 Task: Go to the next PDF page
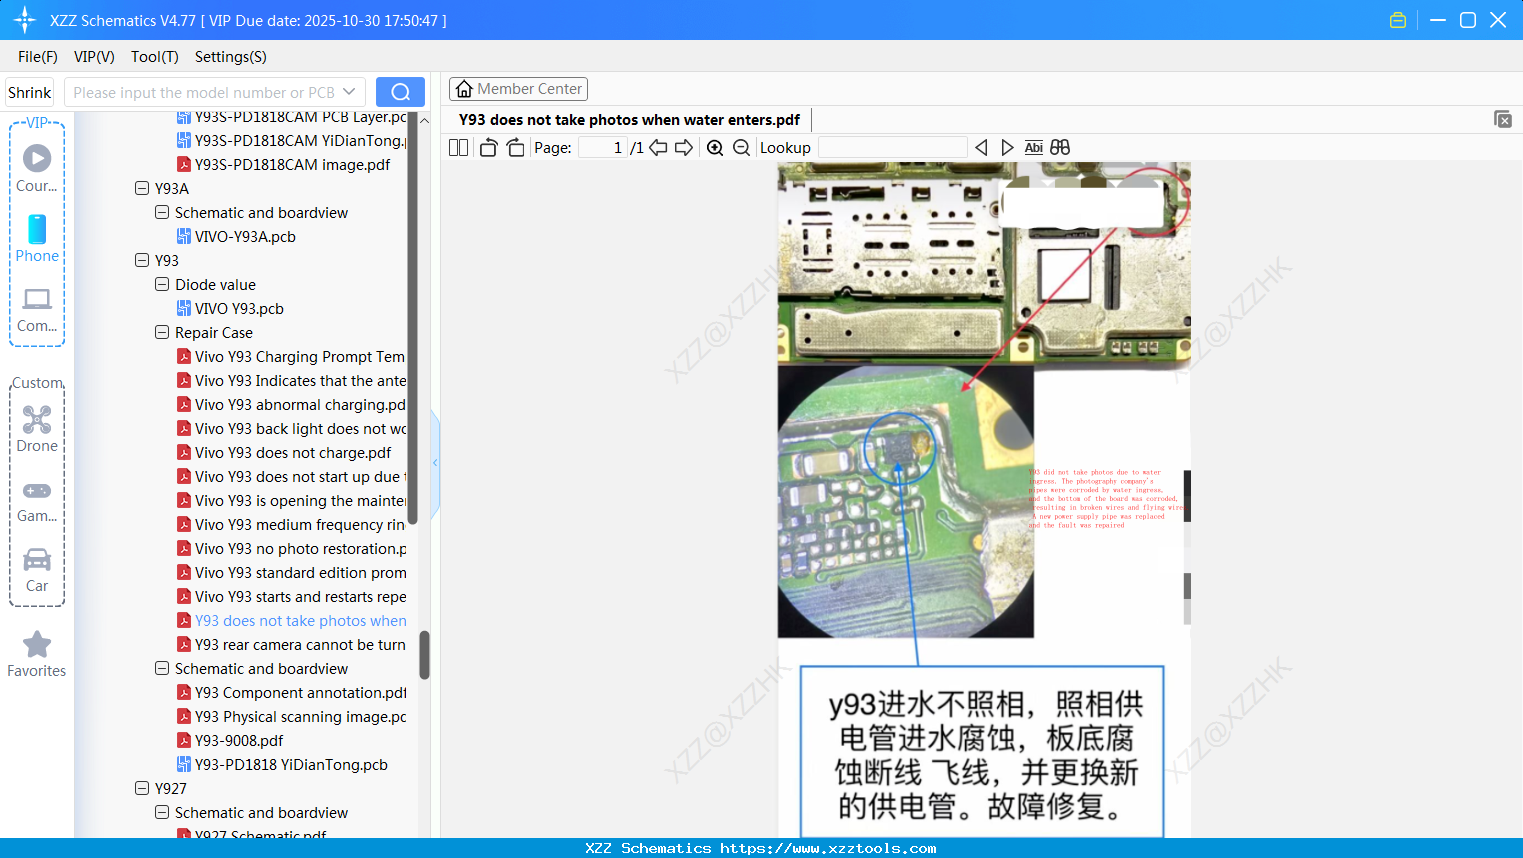pyautogui.click(x=684, y=148)
